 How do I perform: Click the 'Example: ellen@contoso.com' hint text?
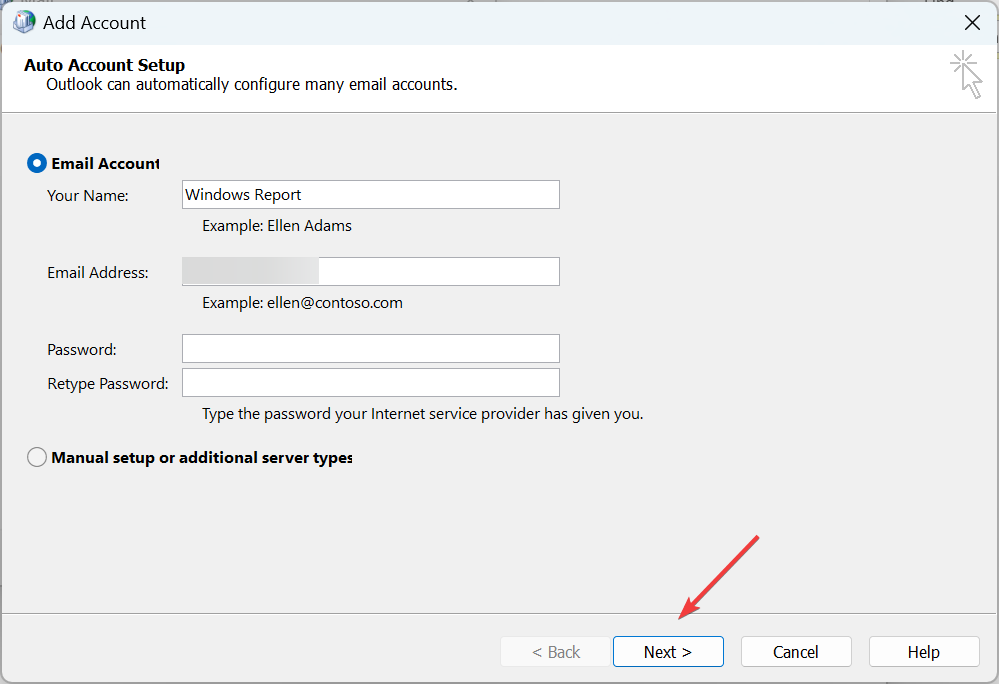click(303, 303)
